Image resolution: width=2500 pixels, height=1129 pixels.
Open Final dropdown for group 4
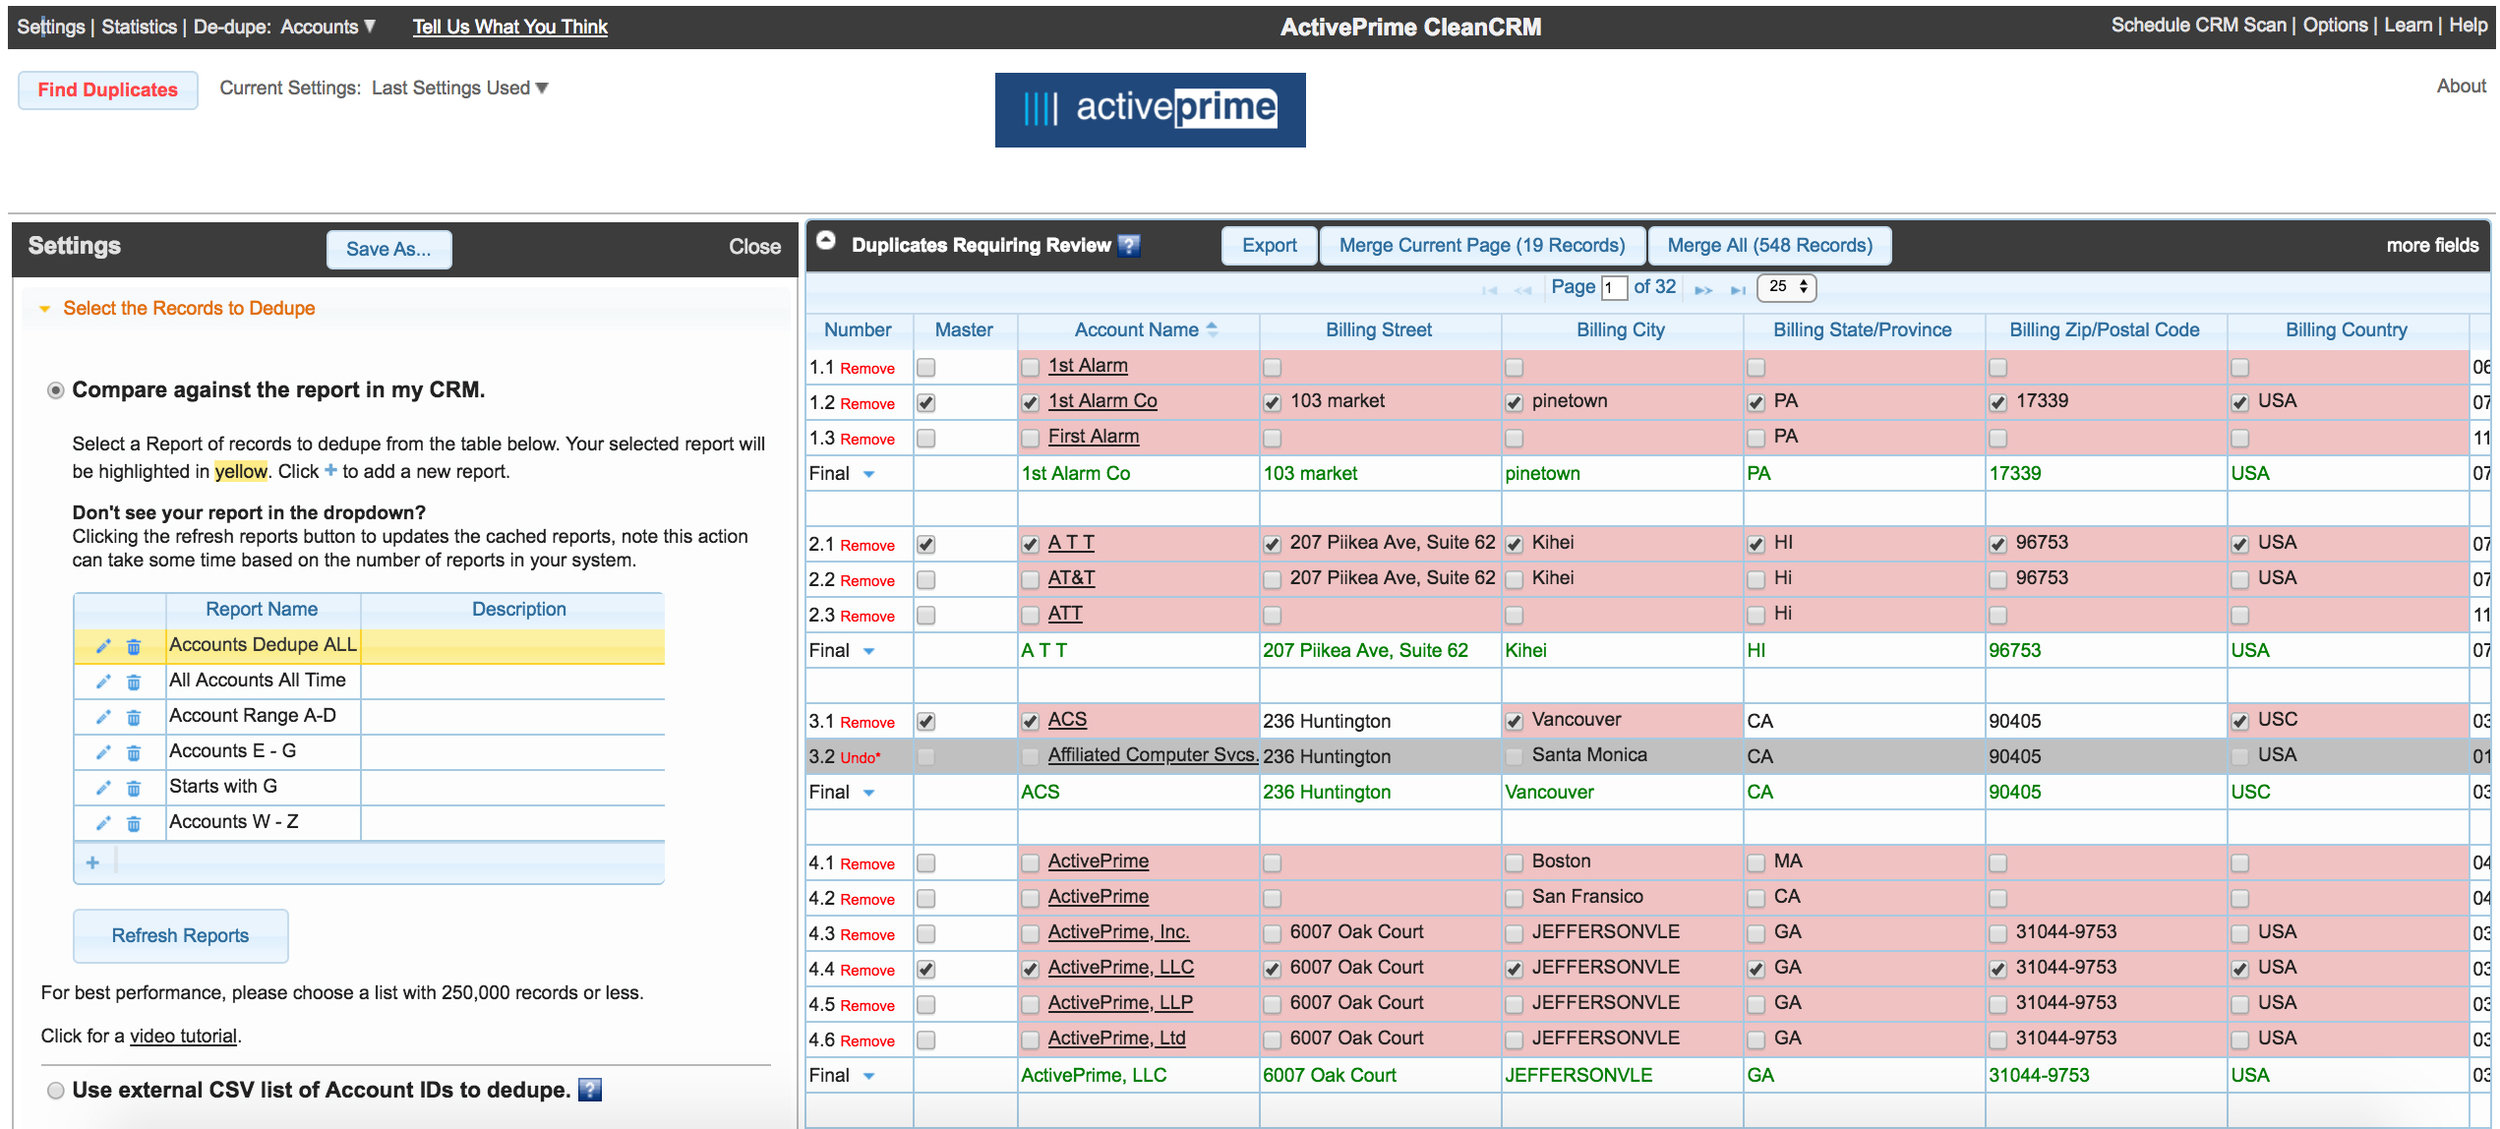click(x=869, y=1076)
